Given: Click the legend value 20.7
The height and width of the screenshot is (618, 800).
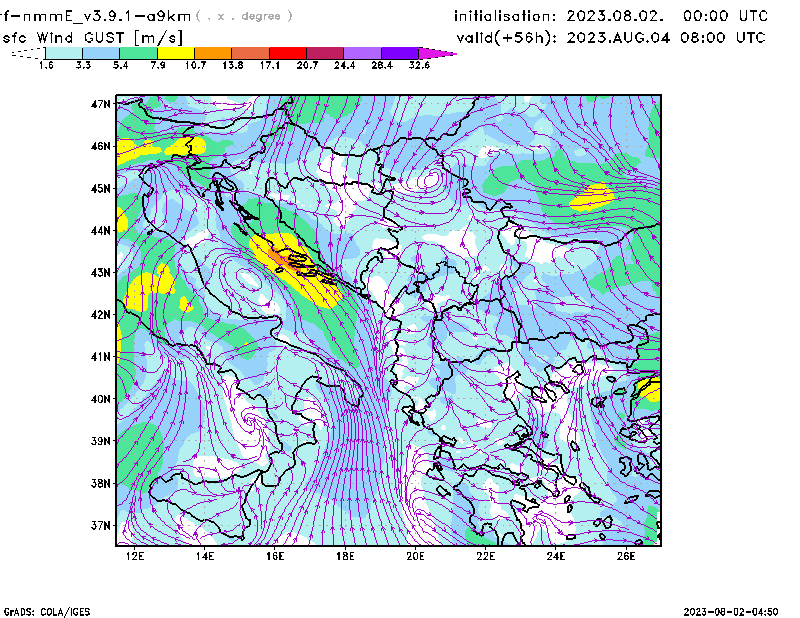Looking at the screenshot, I should pos(307,65).
